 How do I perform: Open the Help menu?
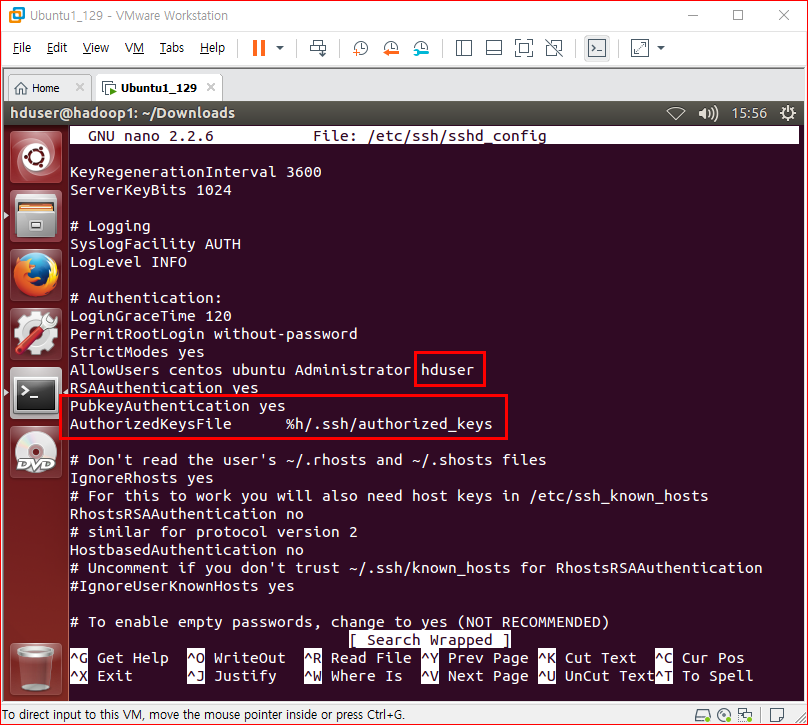212,48
